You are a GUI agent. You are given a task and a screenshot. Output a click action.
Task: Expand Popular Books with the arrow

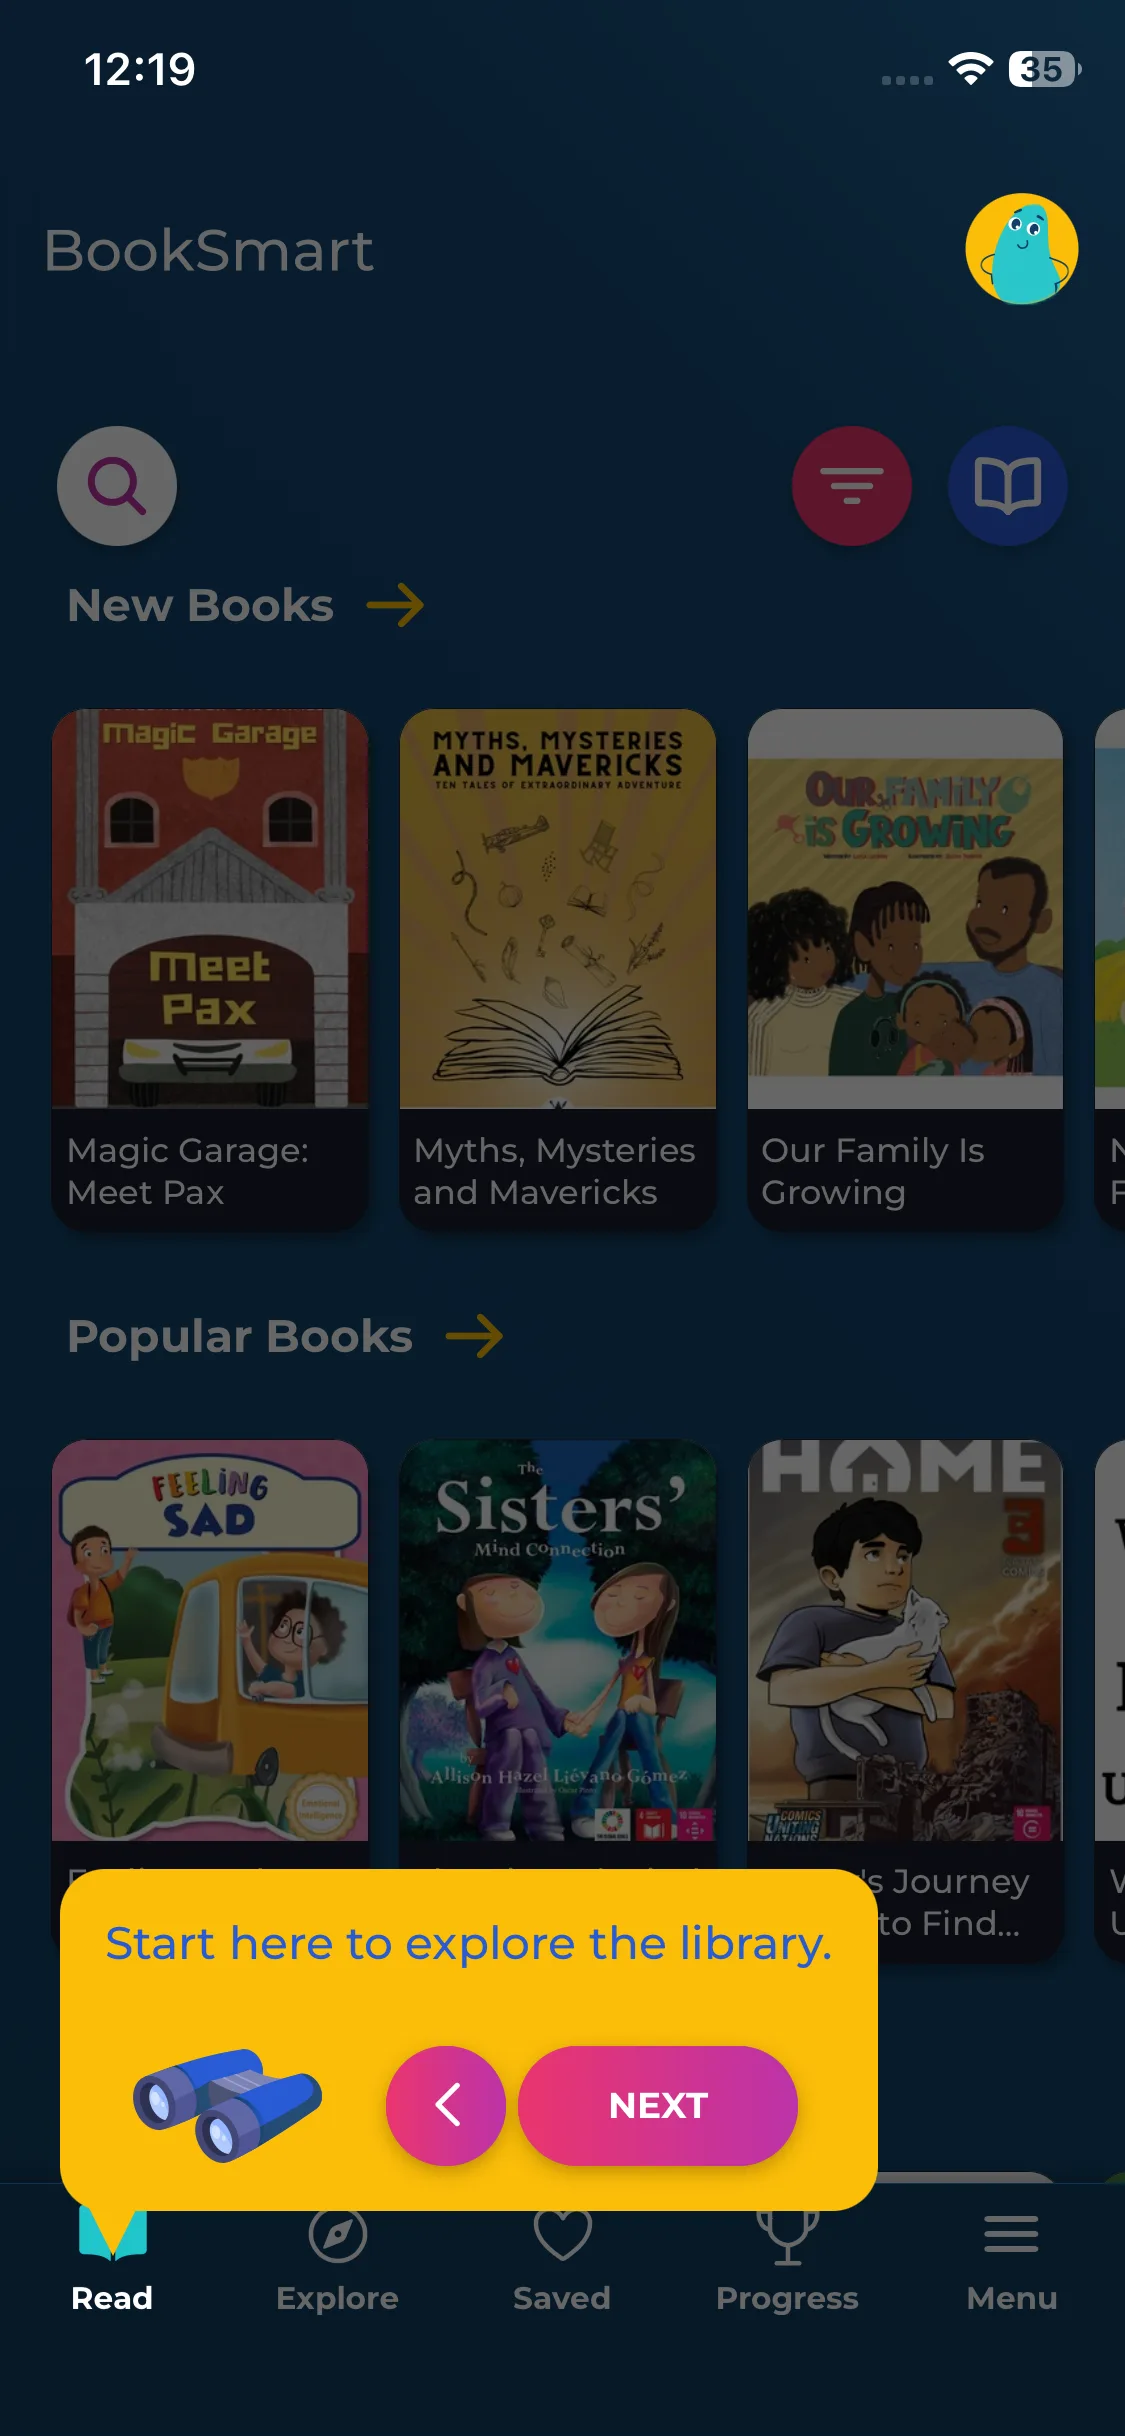coord(474,1336)
